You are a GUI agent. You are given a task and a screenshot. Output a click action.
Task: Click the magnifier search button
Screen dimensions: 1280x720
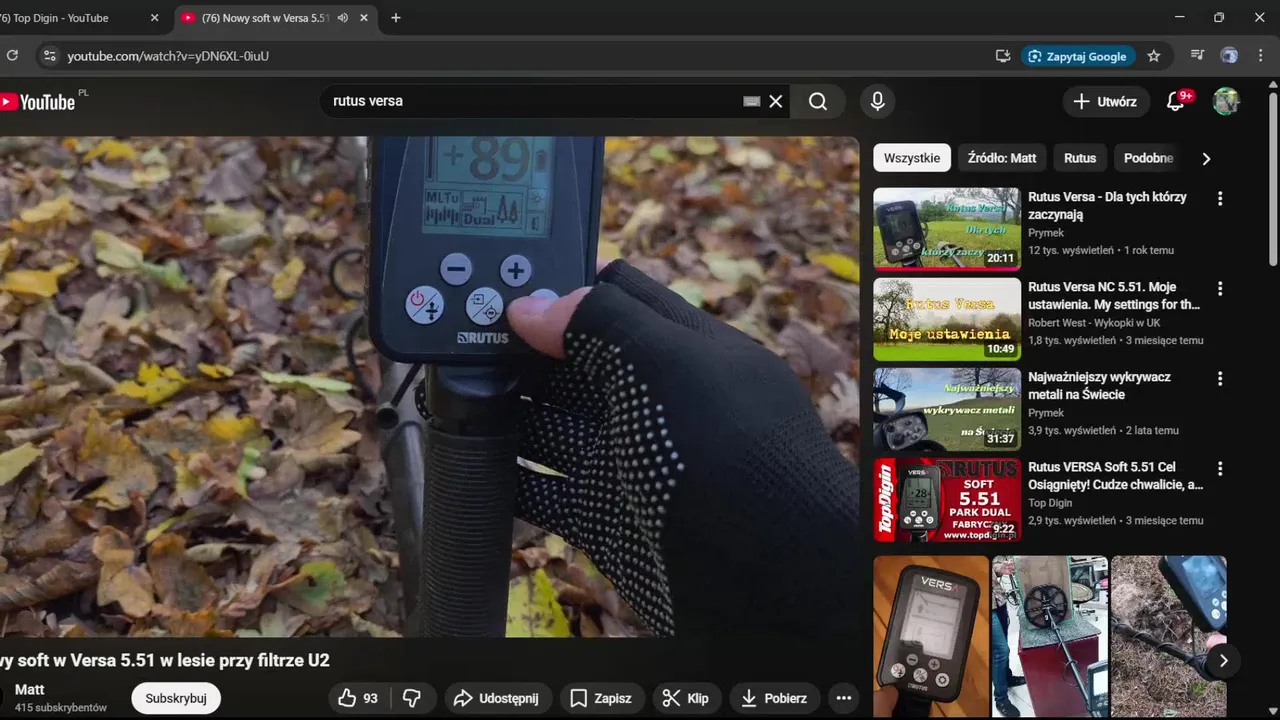(818, 101)
